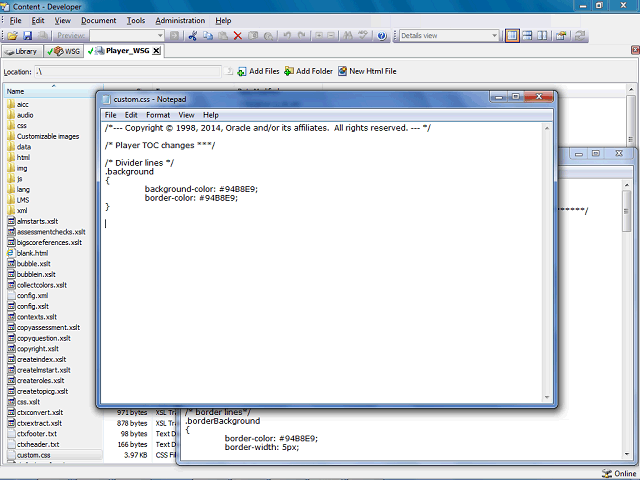Select the audio folder
640x480 pixels.
[25, 115]
